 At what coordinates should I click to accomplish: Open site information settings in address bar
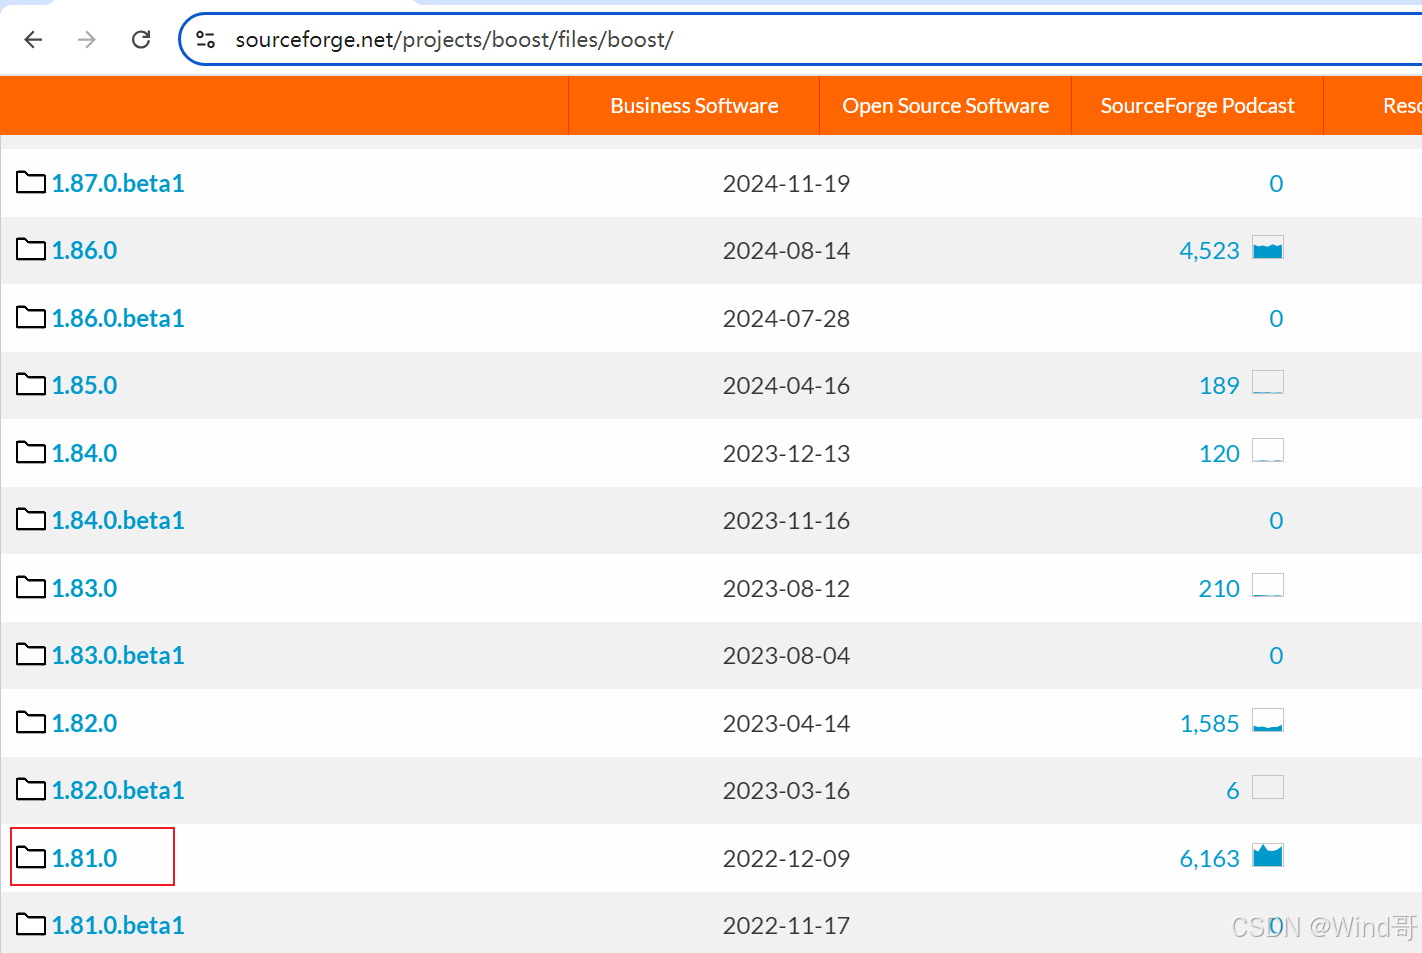[x=206, y=39]
